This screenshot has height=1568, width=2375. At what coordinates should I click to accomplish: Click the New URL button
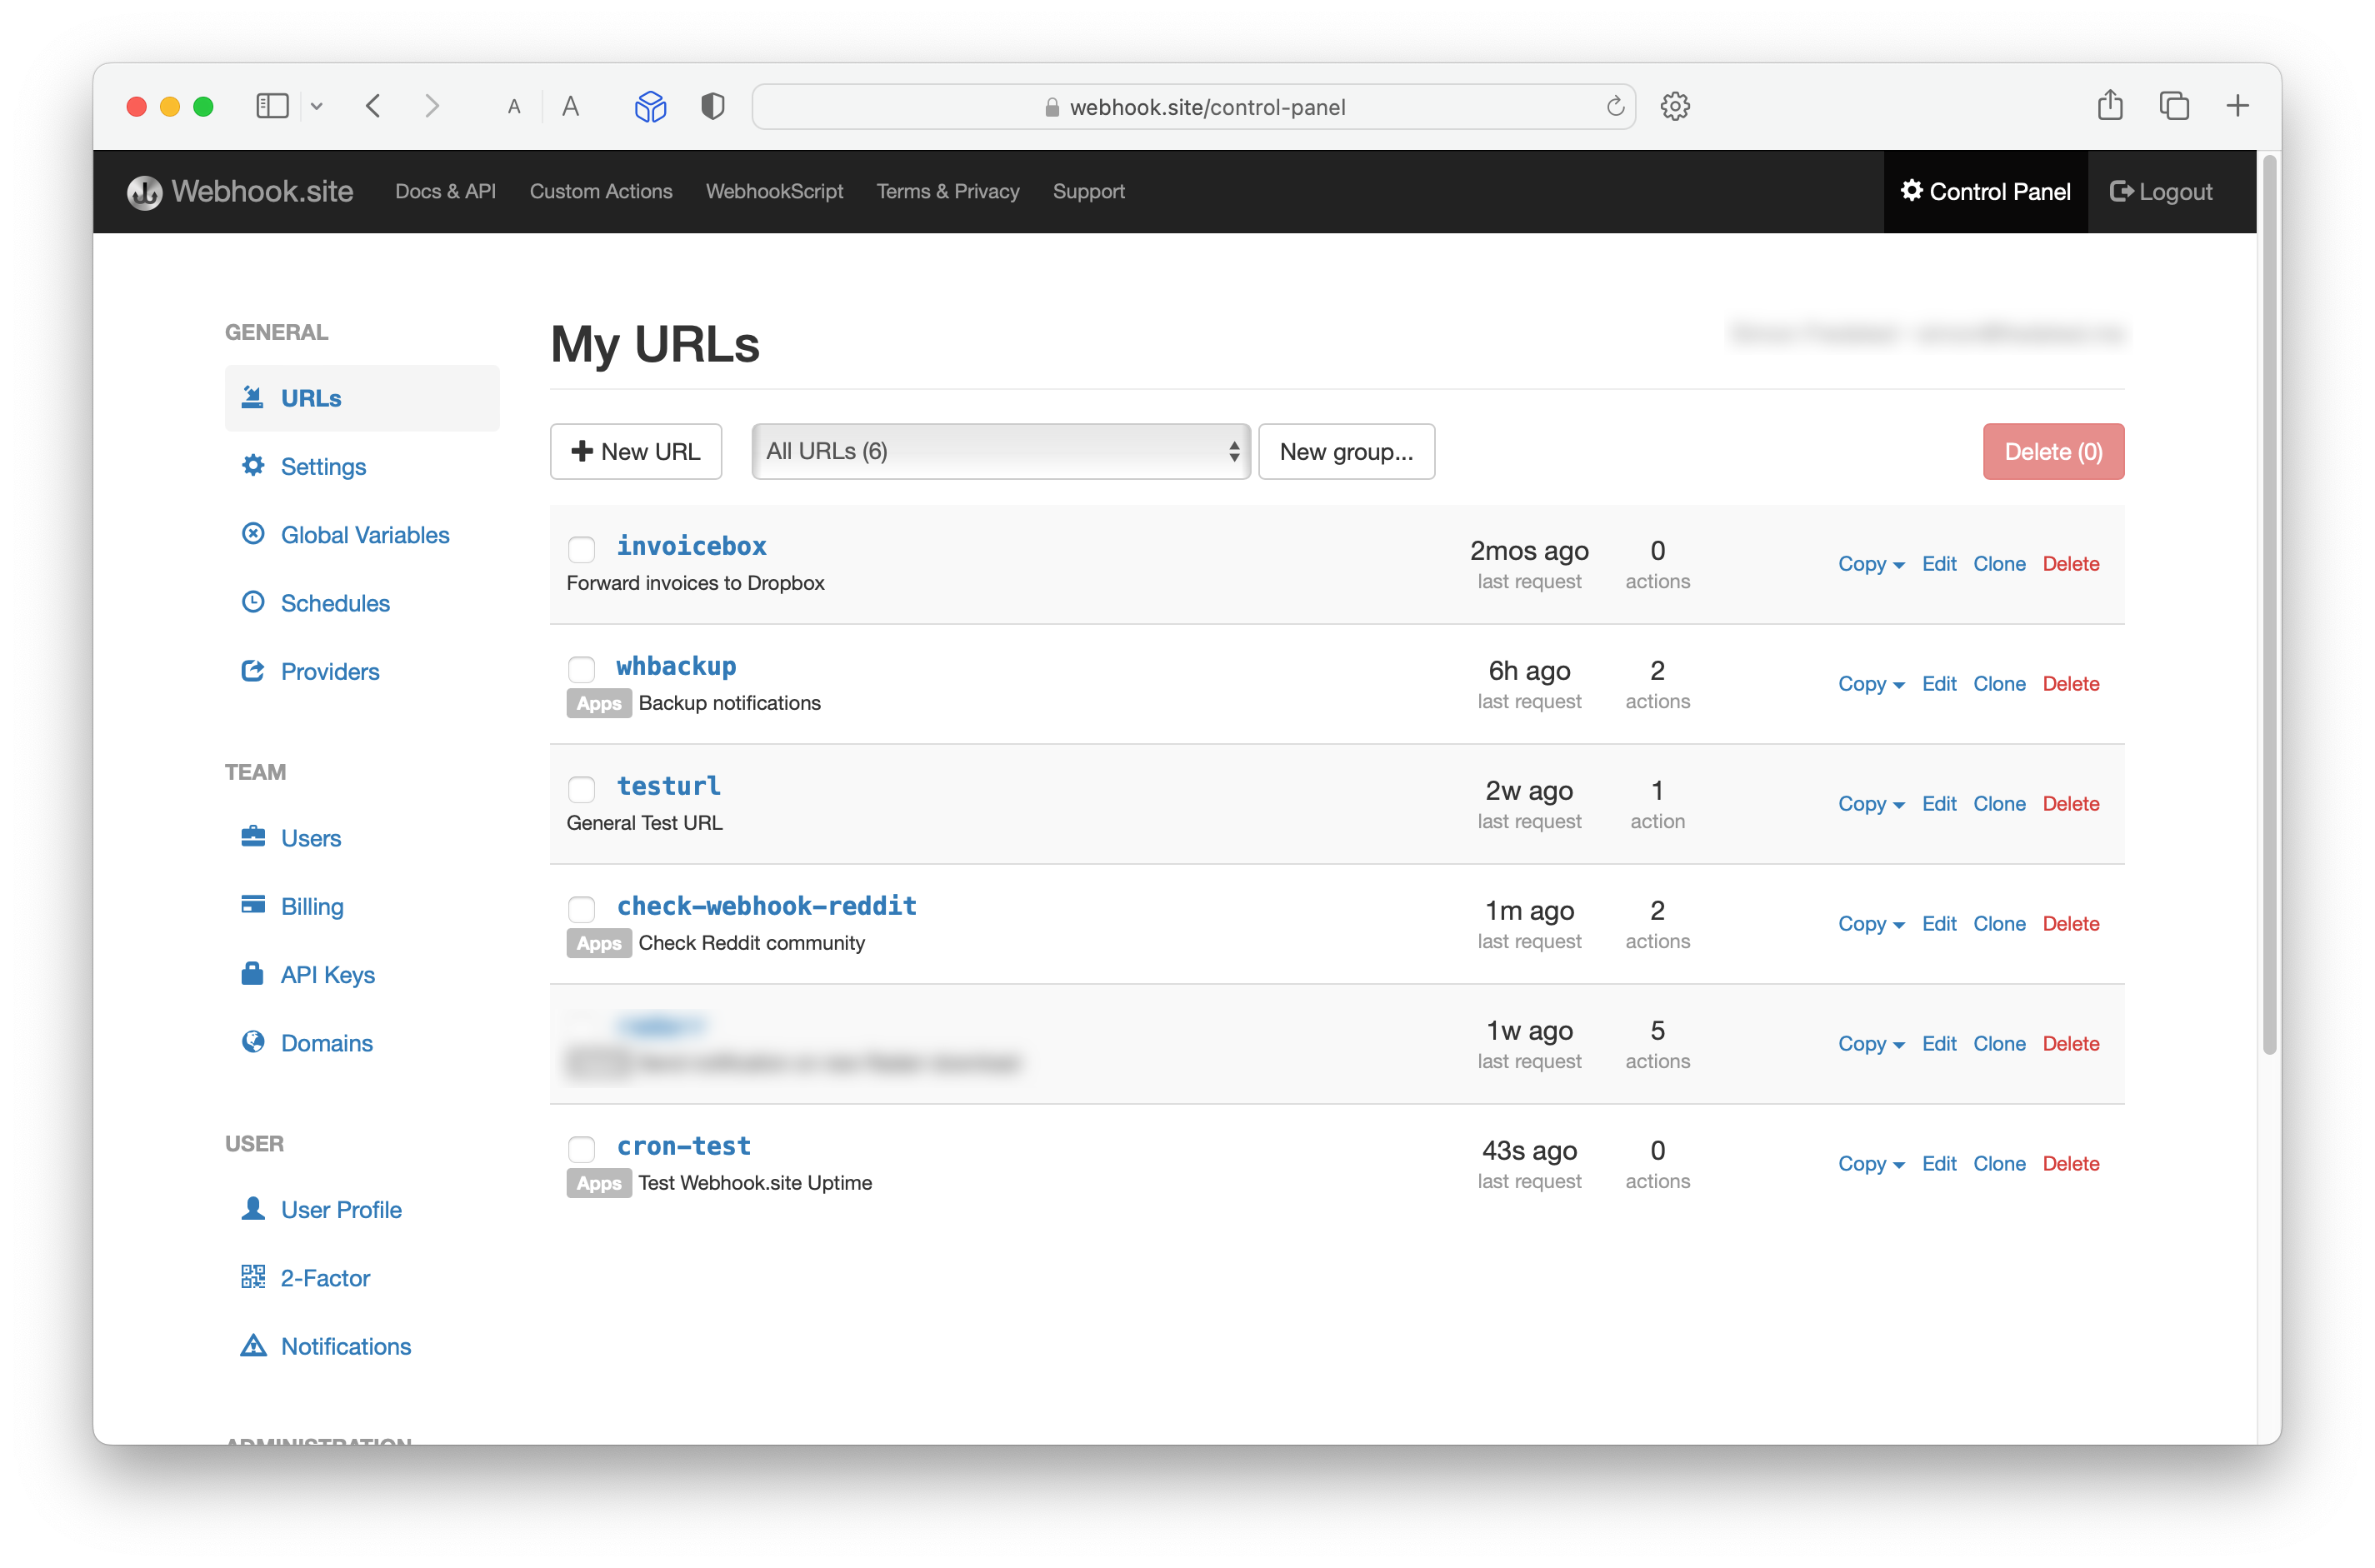(x=635, y=451)
